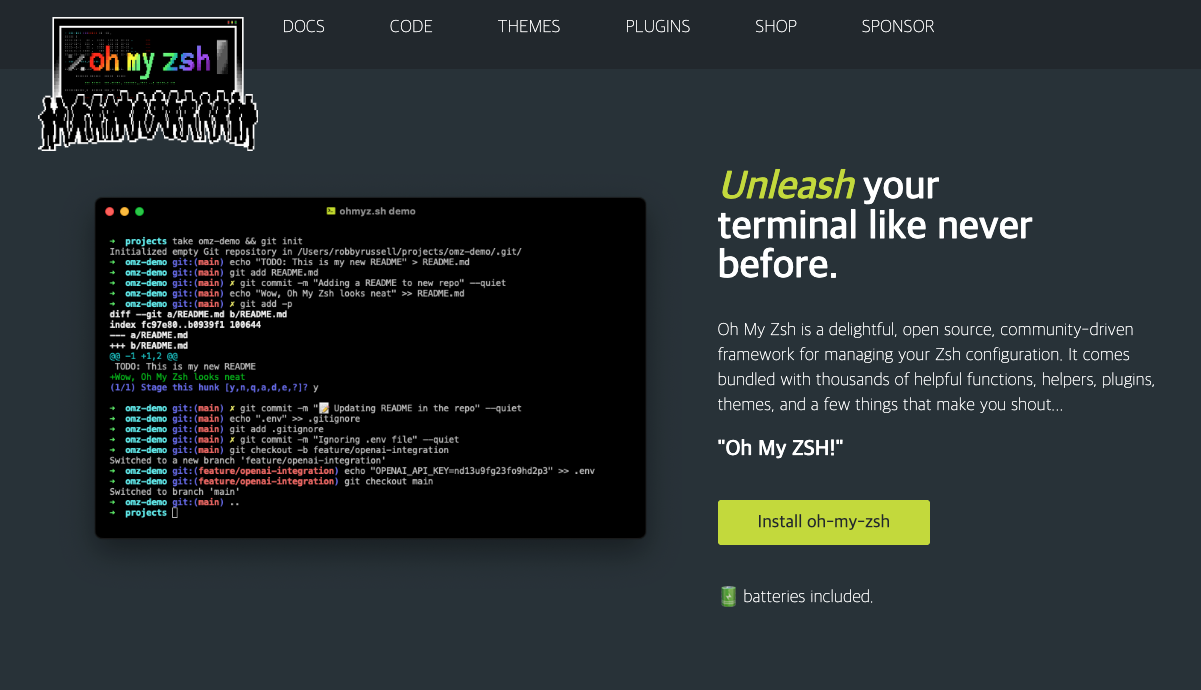The image size is (1201, 690).
Task: Click the terminal demo screenshot
Action: tap(370, 368)
